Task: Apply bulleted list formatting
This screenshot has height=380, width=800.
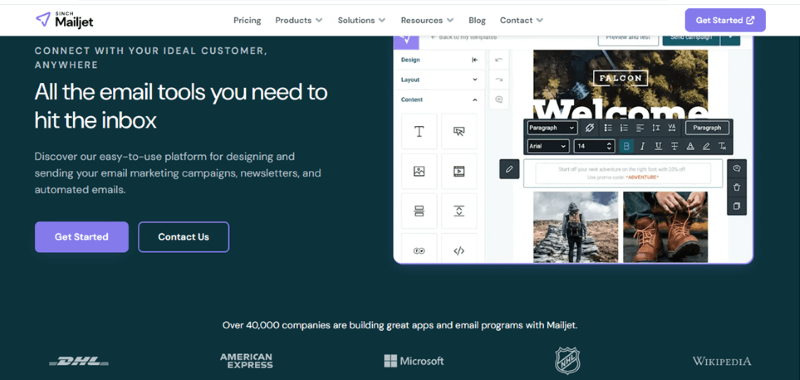Action: click(x=608, y=128)
